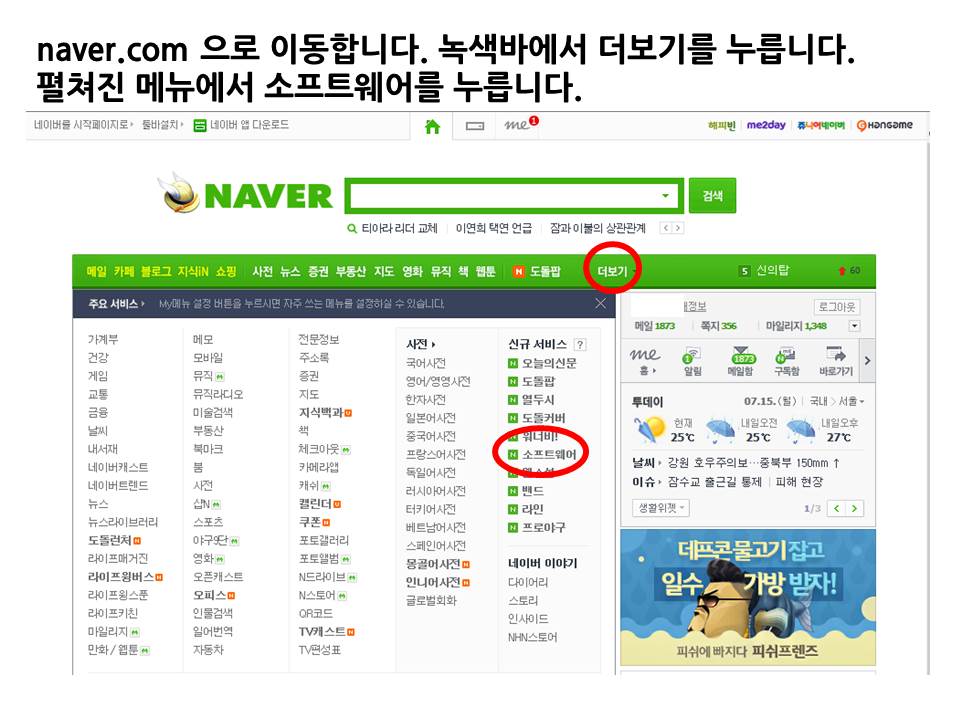The height and width of the screenshot is (720, 960).
Task: Open the me 홈 icon
Action: (x=645, y=361)
